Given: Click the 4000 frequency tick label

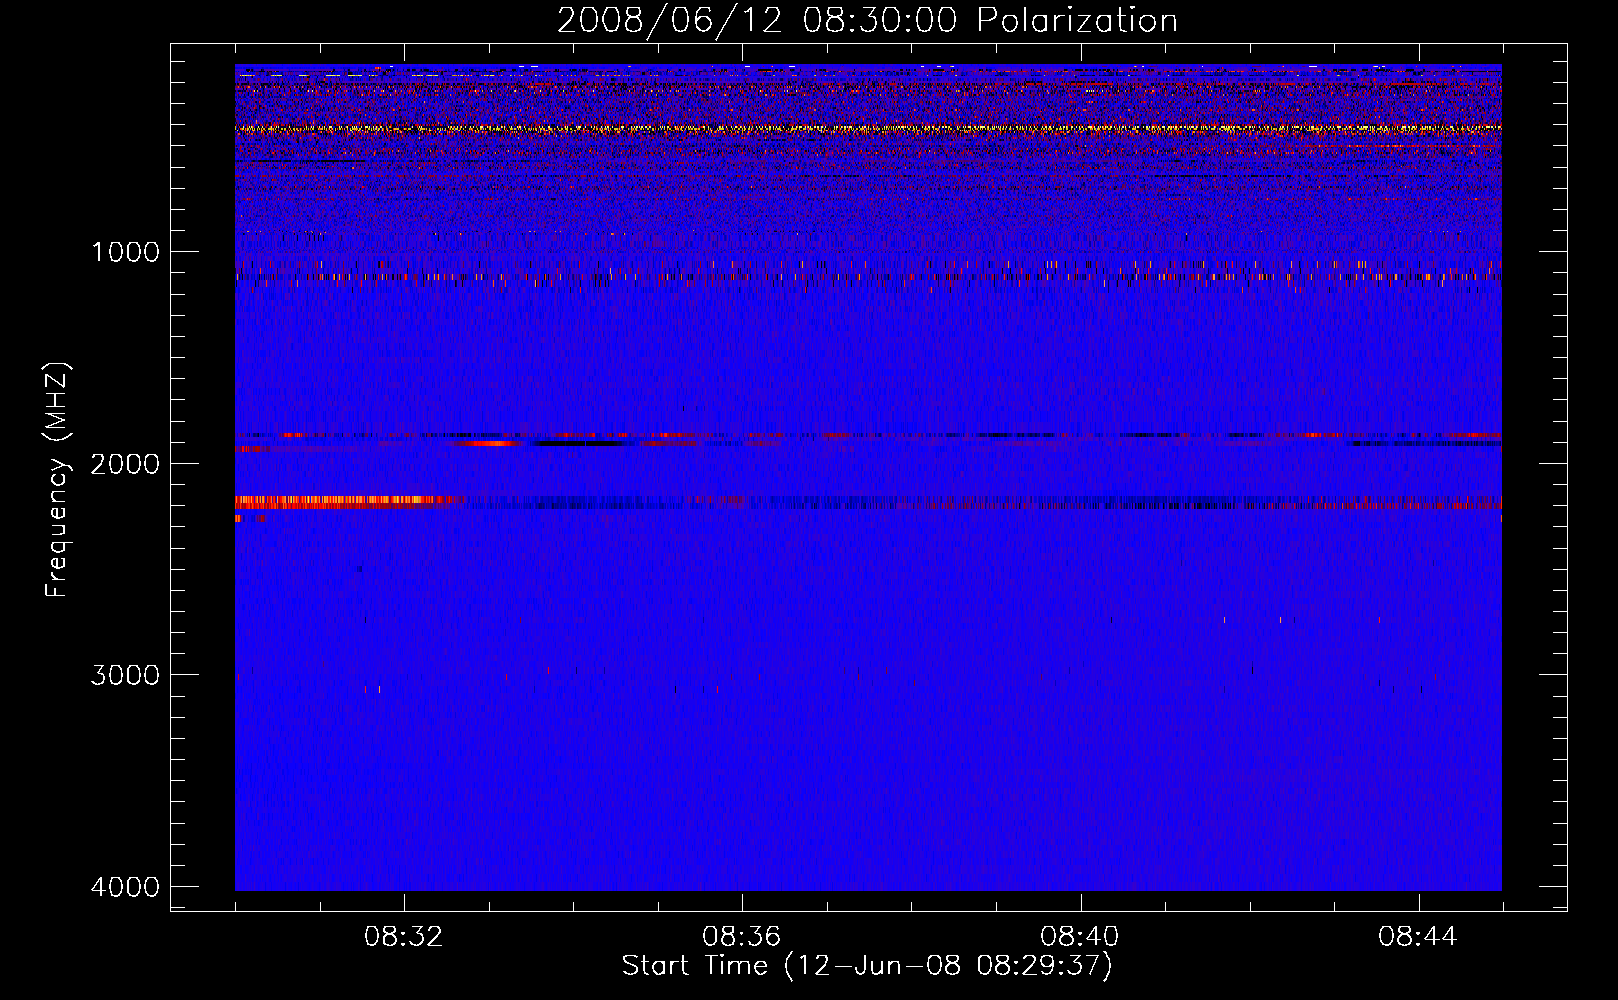Looking at the screenshot, I should click(125, 887).
